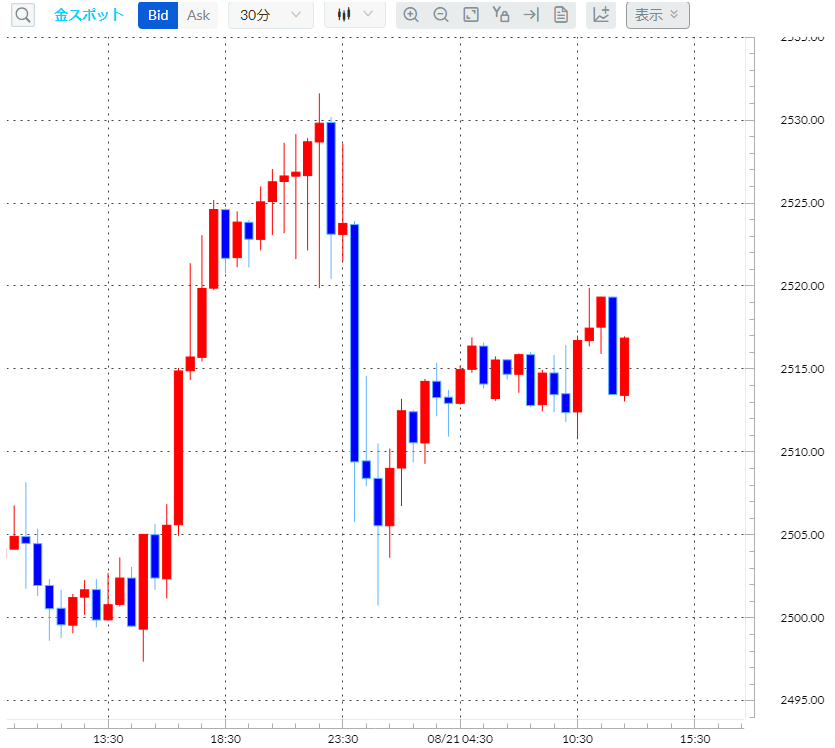
Task: Jump to the latest candle arrow
Action: click(x=531, y=15)
